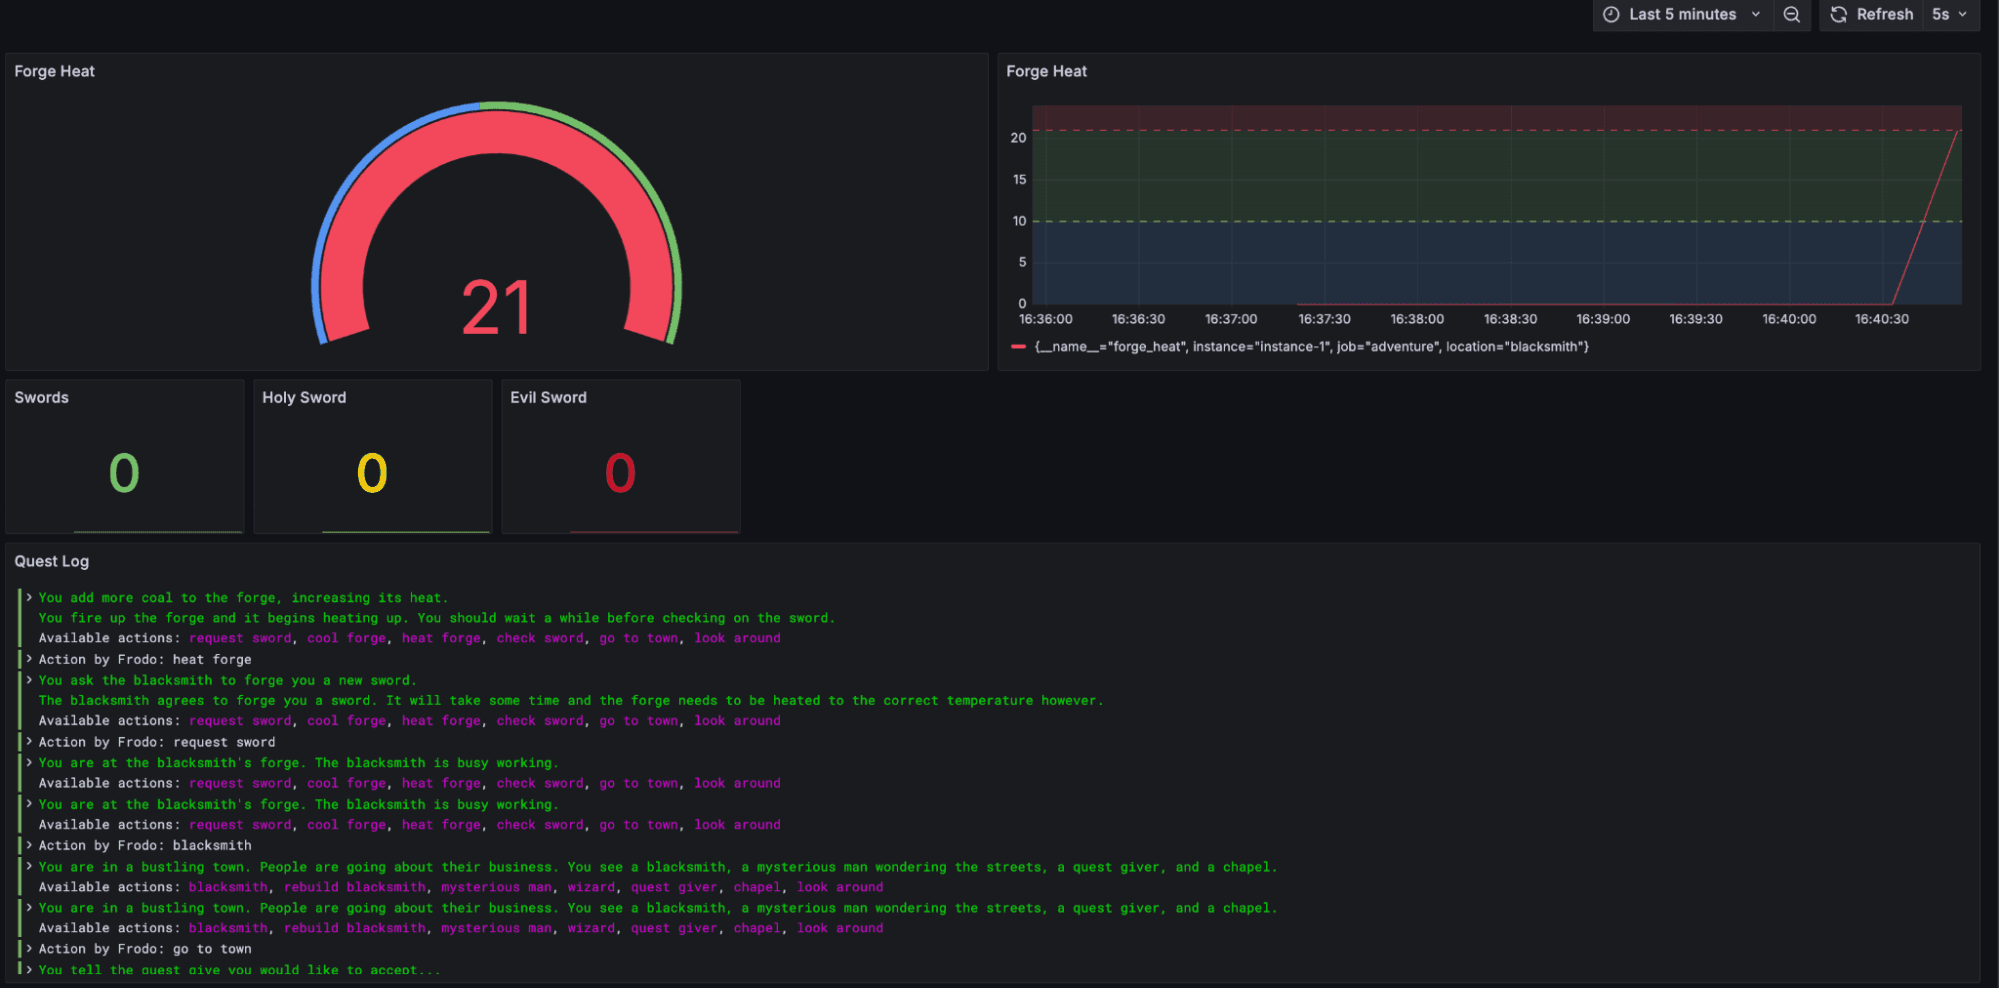Click the request sword action link
The height and width of the screenshot is (988, 1999).
(x=242, y=637)
